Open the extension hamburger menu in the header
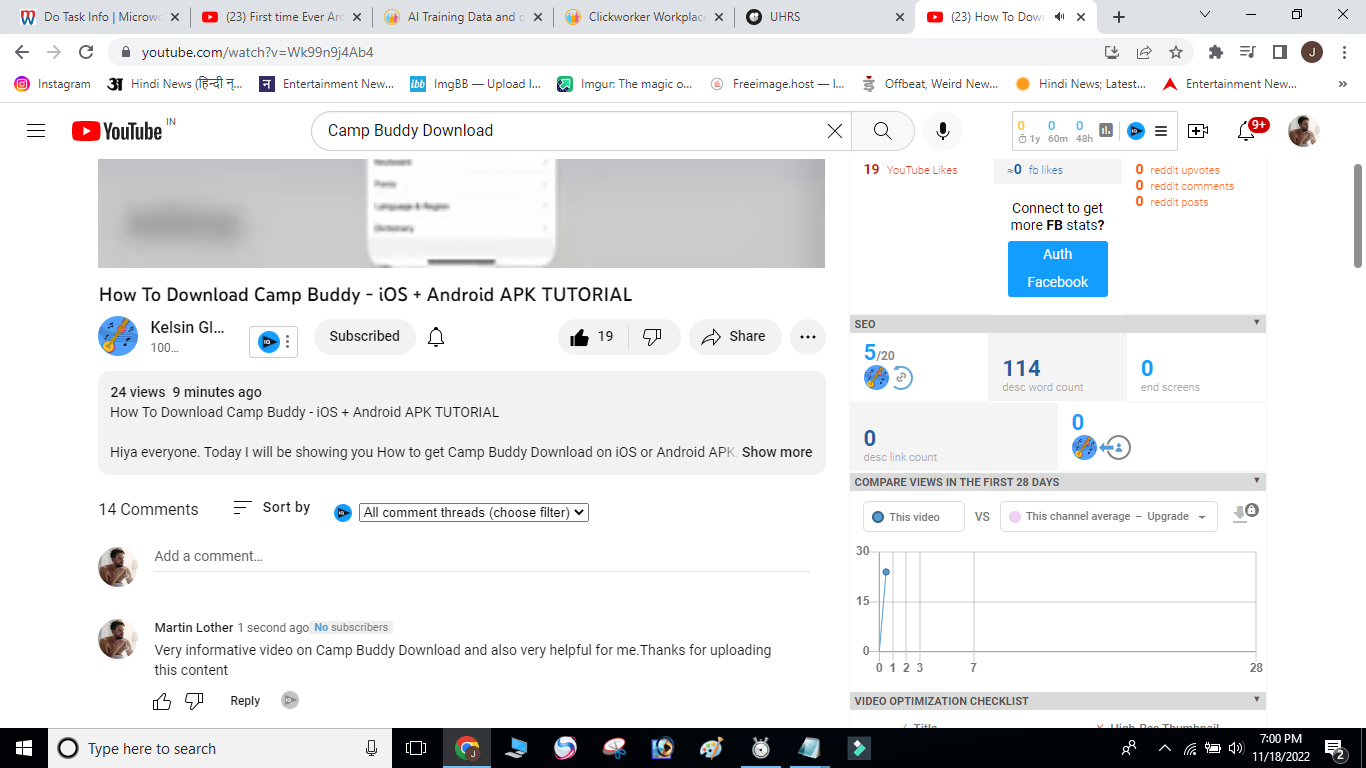 pyautogui.click(x=1161, y=131)
